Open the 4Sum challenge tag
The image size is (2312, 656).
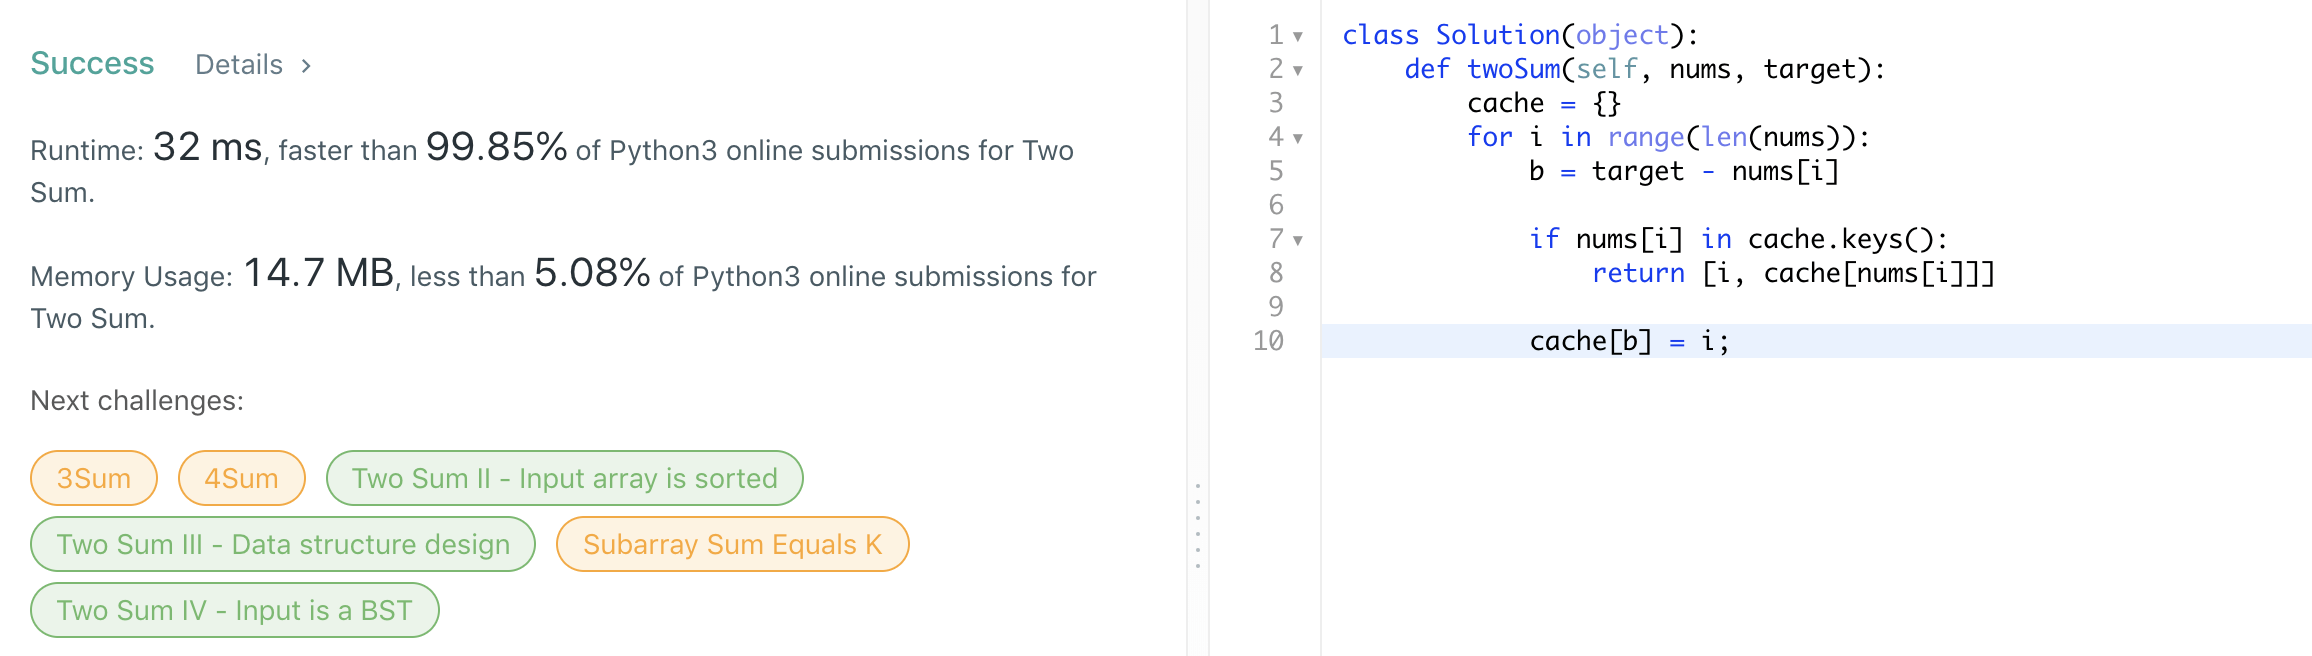(x=241, y=478)
